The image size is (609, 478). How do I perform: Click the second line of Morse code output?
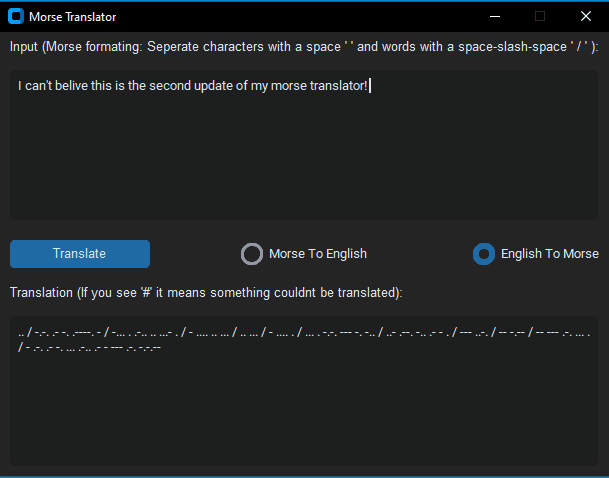(89, 347)
